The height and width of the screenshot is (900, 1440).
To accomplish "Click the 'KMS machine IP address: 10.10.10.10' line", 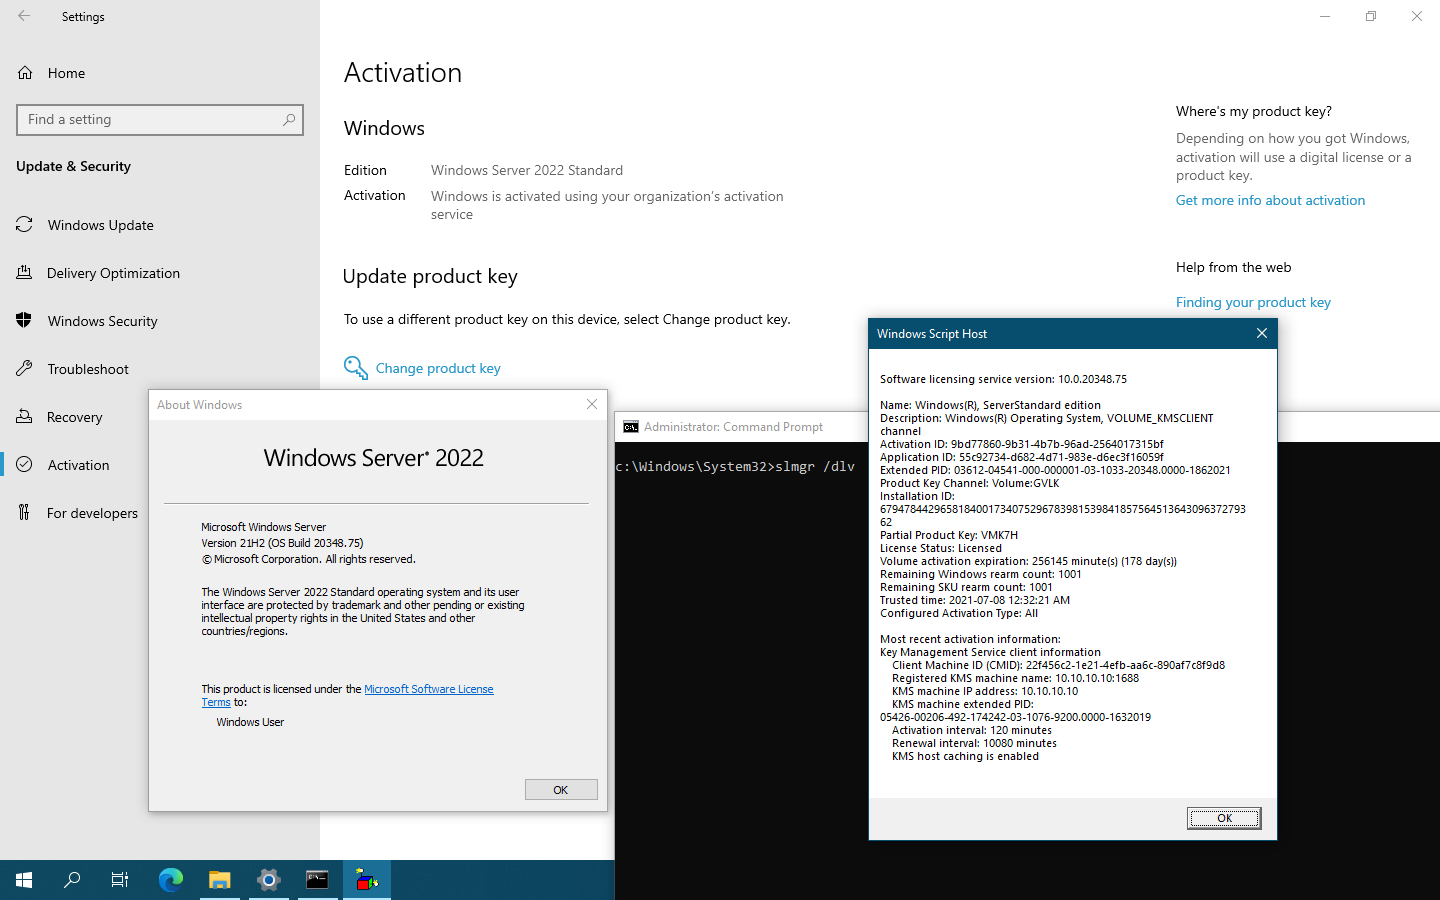I will (x=985, y=691).
